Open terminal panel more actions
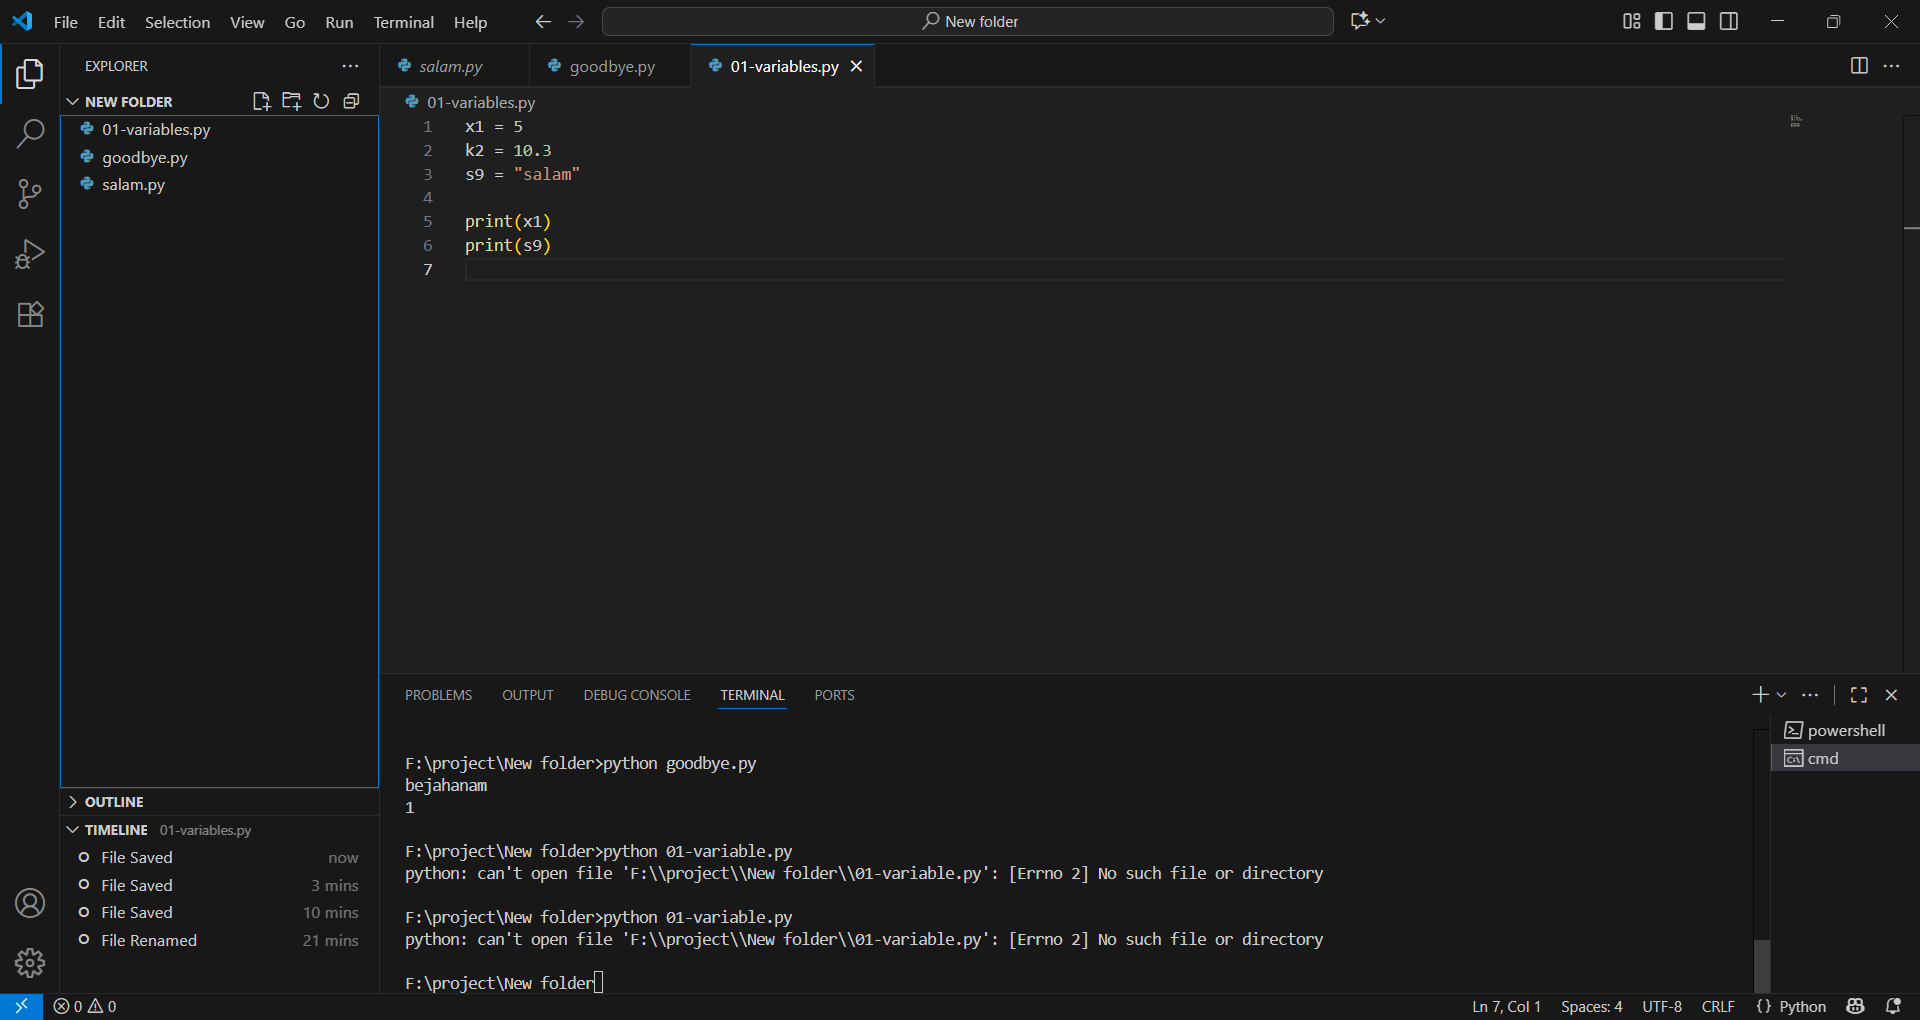The height and width of the screenshot is (1020, 1920). (1810, 694)
